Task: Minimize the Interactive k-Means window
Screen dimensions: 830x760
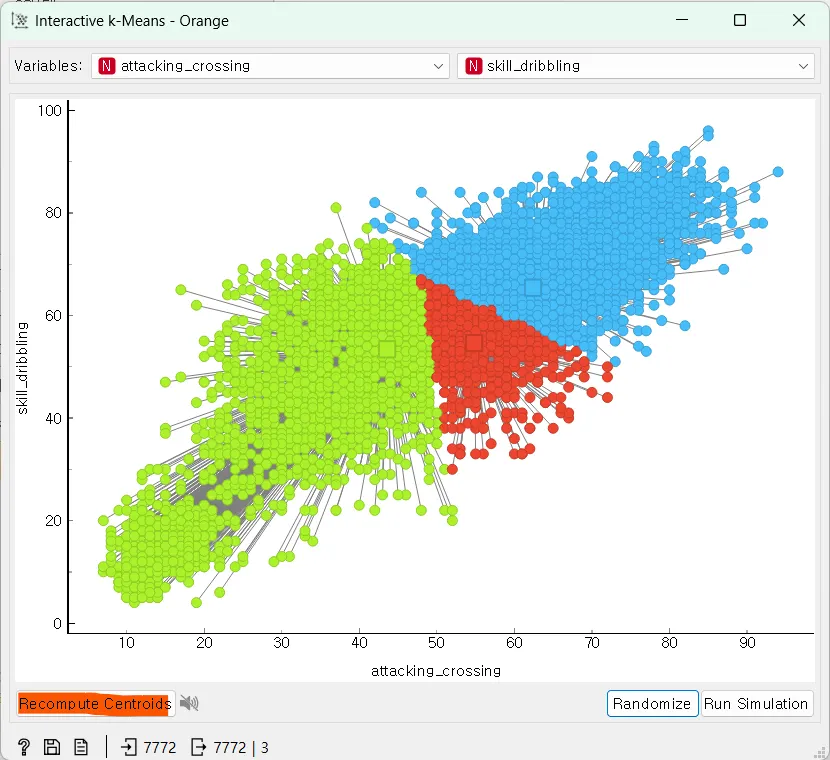Action: pos(682,20)
